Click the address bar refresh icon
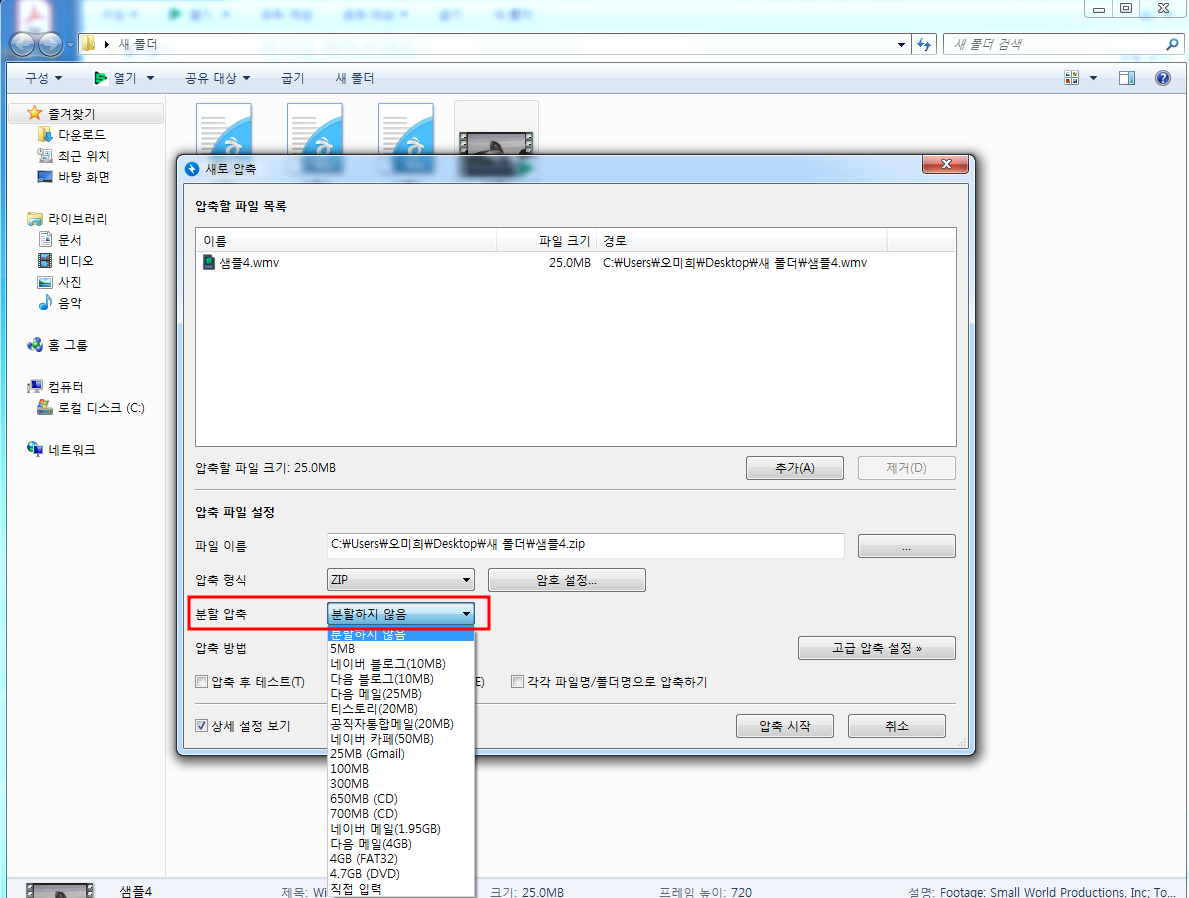1189x898 pixels. [924, 44]
